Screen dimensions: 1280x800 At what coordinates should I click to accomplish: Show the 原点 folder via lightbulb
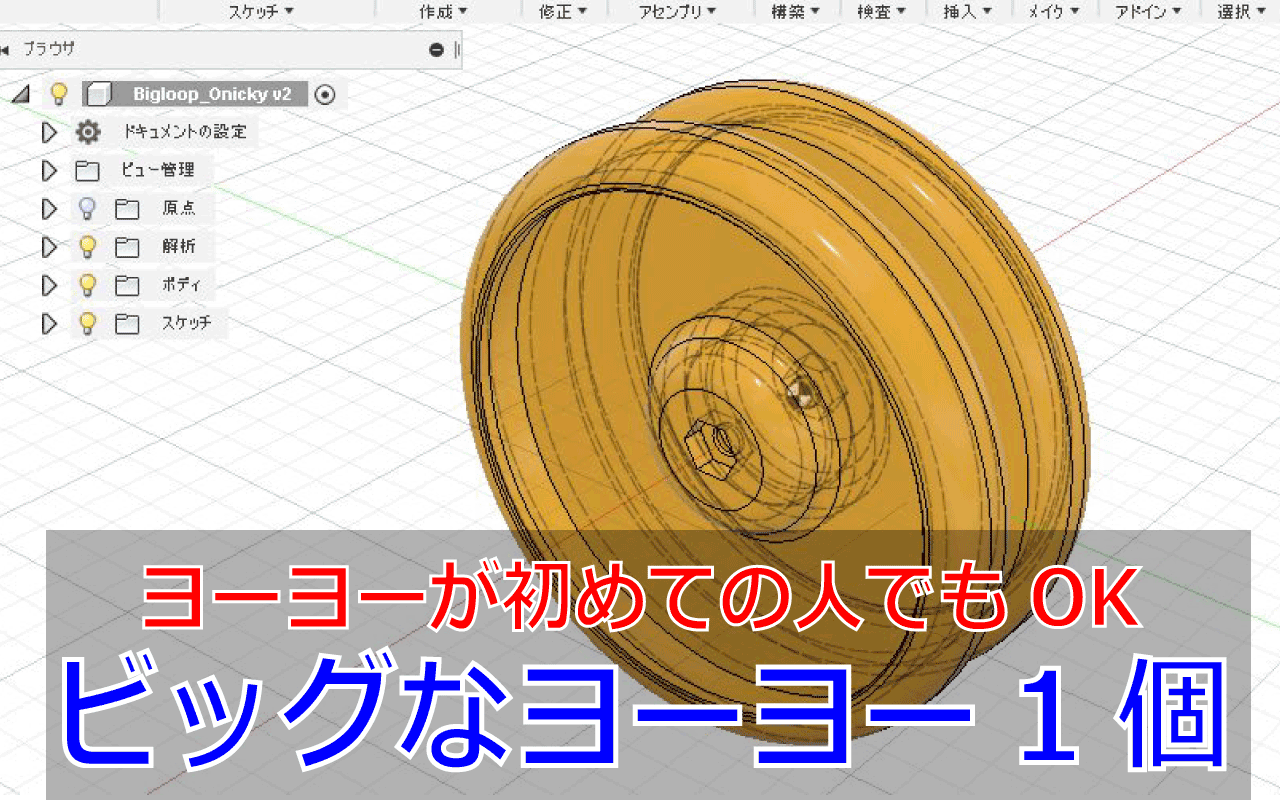pos(87,208)
